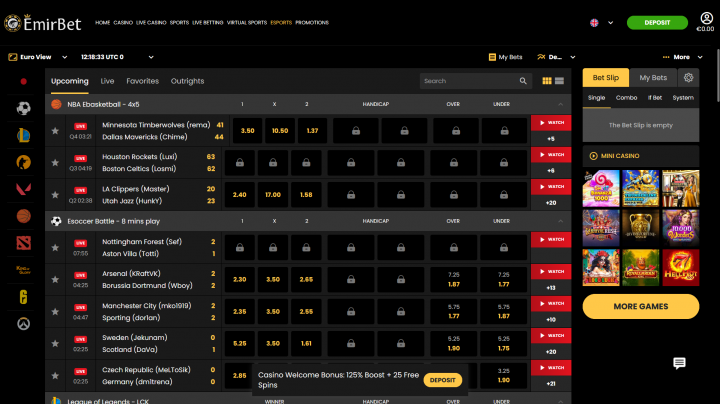The width and height of the screenshot is (720, 404).
Task: Click Deposit in the welcome bonus banner
Action: [442, 380]
